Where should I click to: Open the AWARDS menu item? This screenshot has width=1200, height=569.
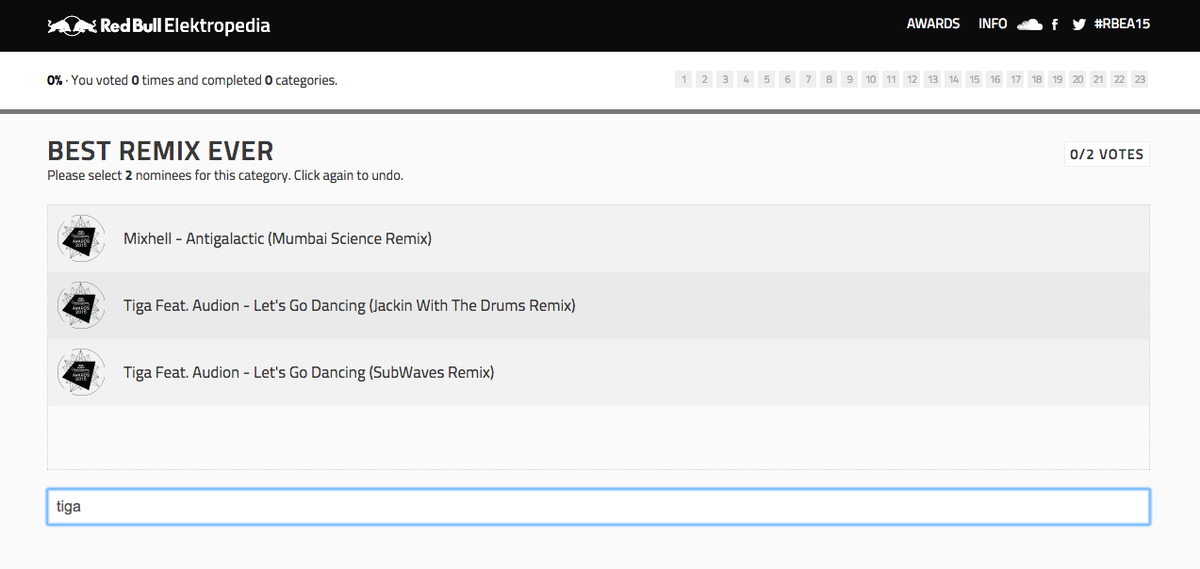coord(933,24)
